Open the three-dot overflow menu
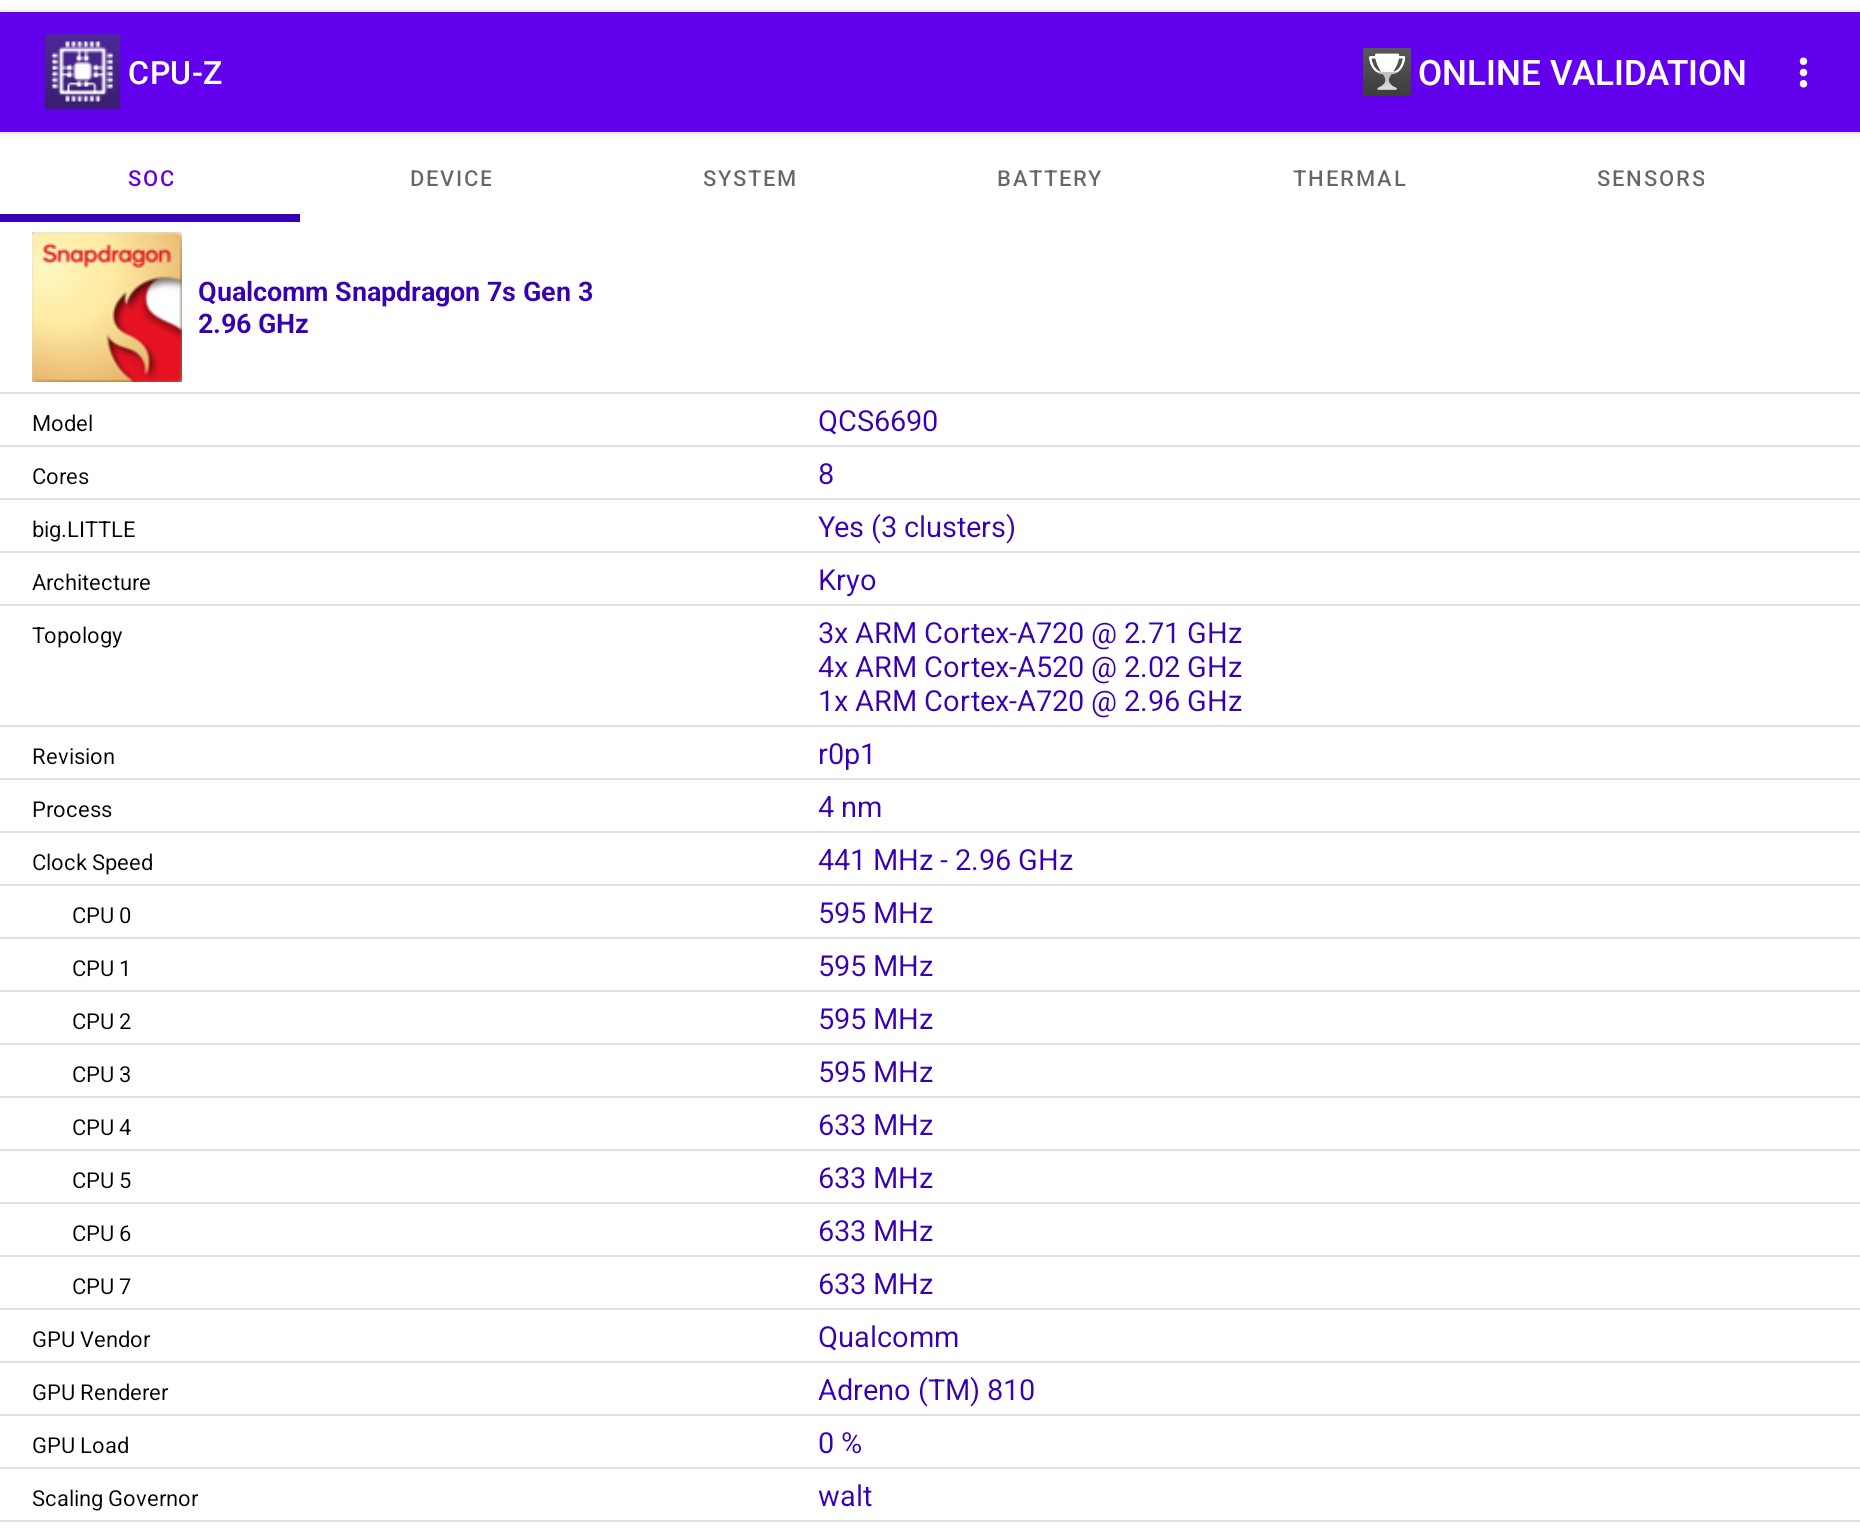 [x=1803, y=72]
